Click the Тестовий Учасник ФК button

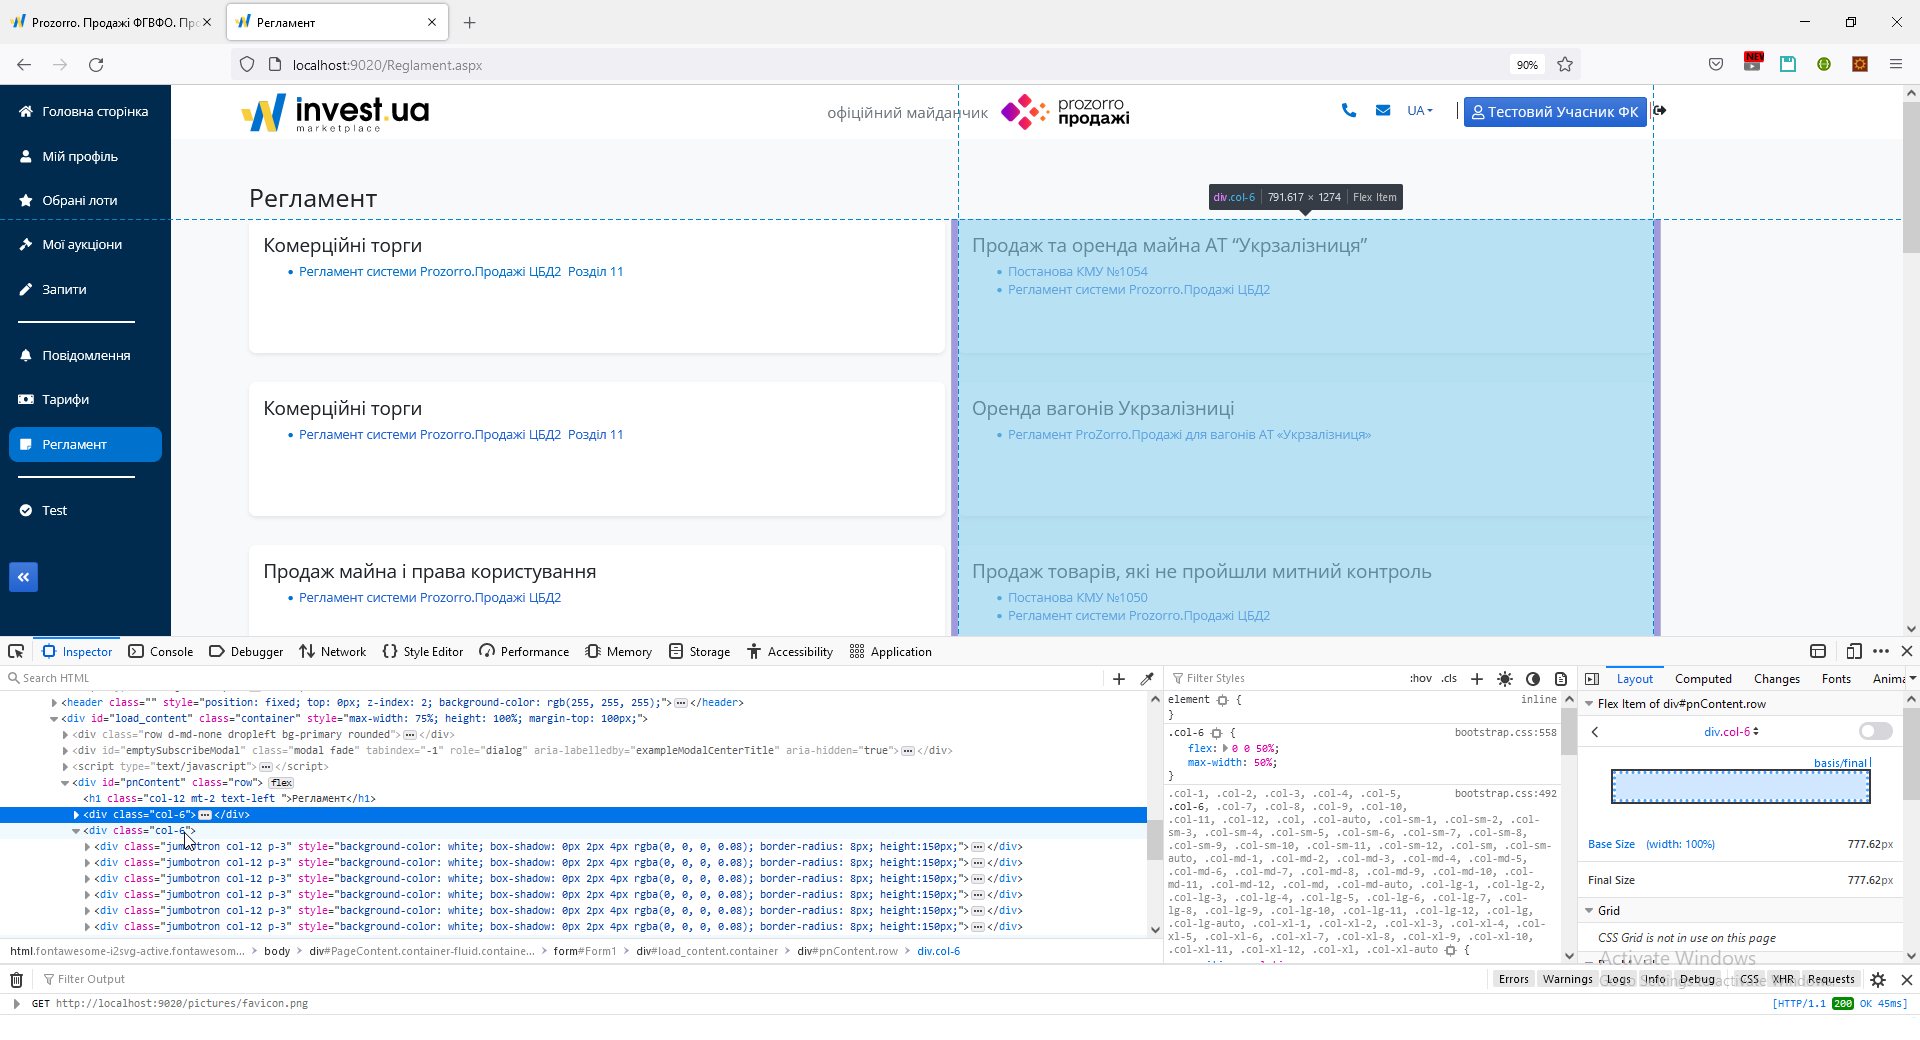click(1555, 112)
